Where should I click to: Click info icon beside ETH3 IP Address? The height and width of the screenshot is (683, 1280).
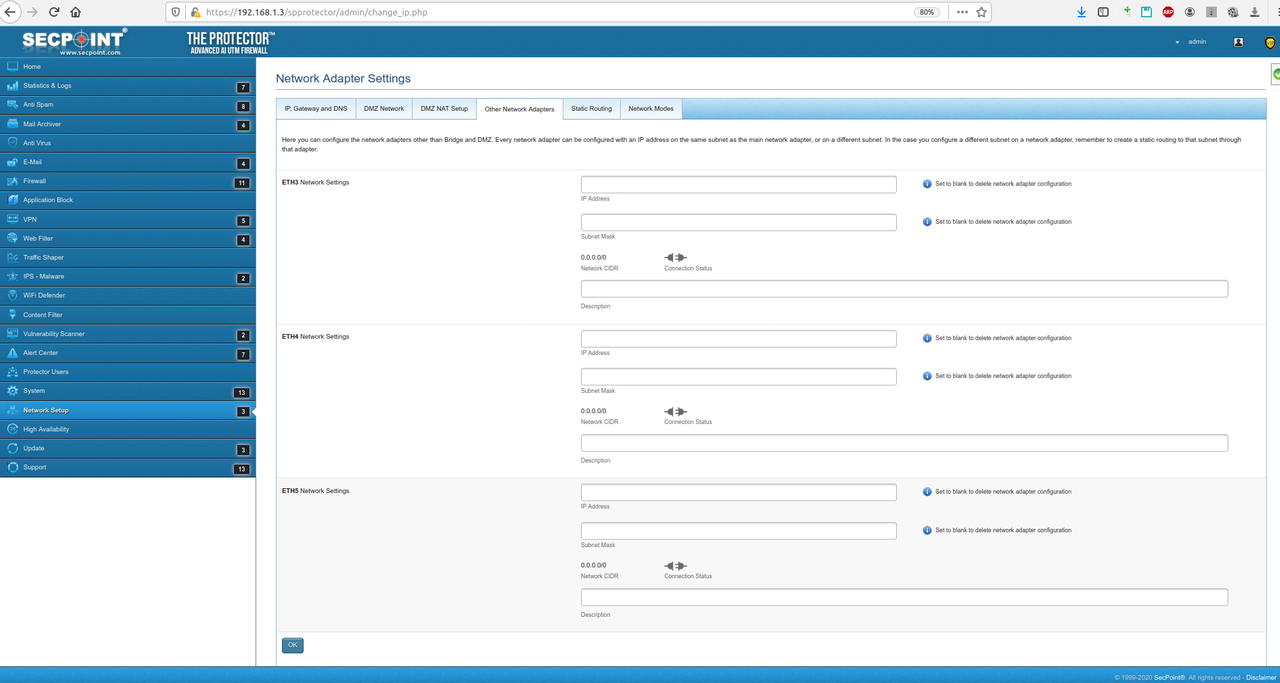927,184
